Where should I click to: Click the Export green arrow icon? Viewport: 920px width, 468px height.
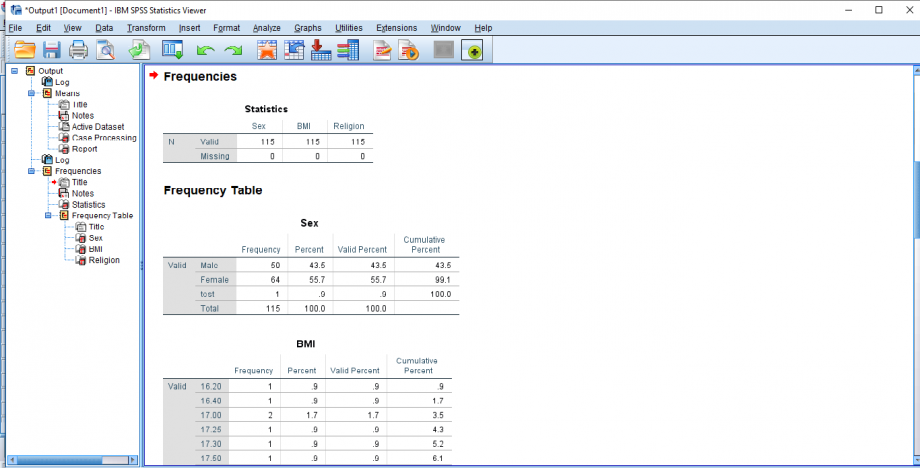click(x=139, y=50)
